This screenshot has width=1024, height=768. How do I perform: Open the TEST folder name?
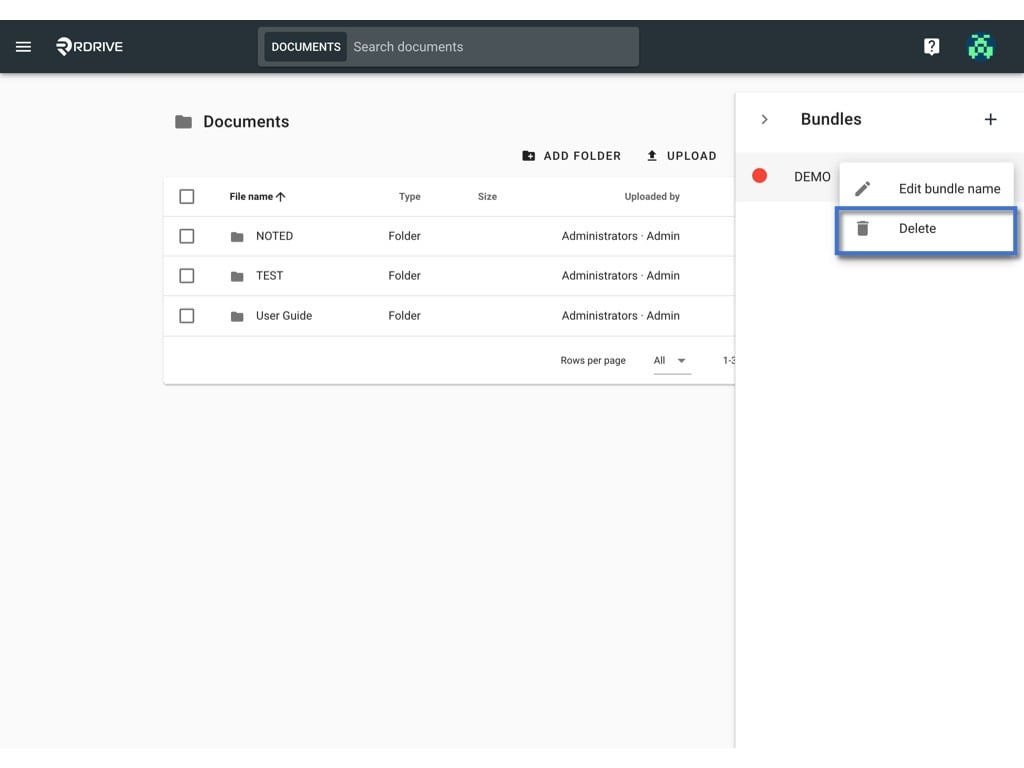(x=270, y=276)
